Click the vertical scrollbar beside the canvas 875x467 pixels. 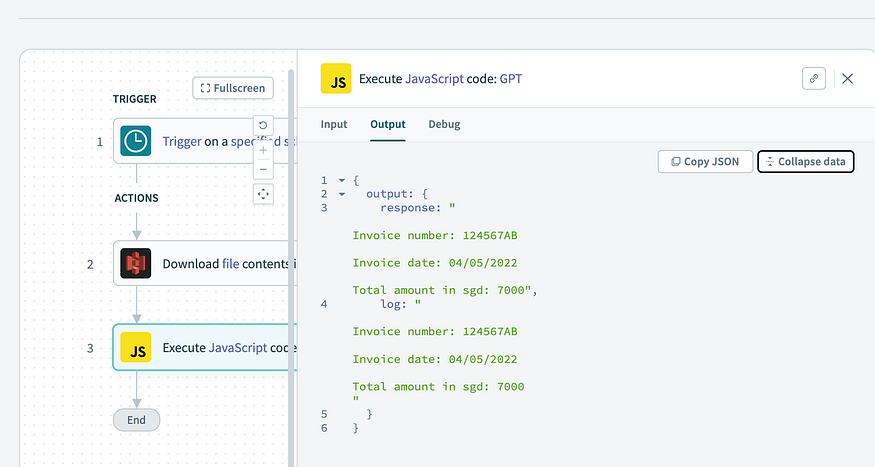pyautogui.click(x=291, y=268)
